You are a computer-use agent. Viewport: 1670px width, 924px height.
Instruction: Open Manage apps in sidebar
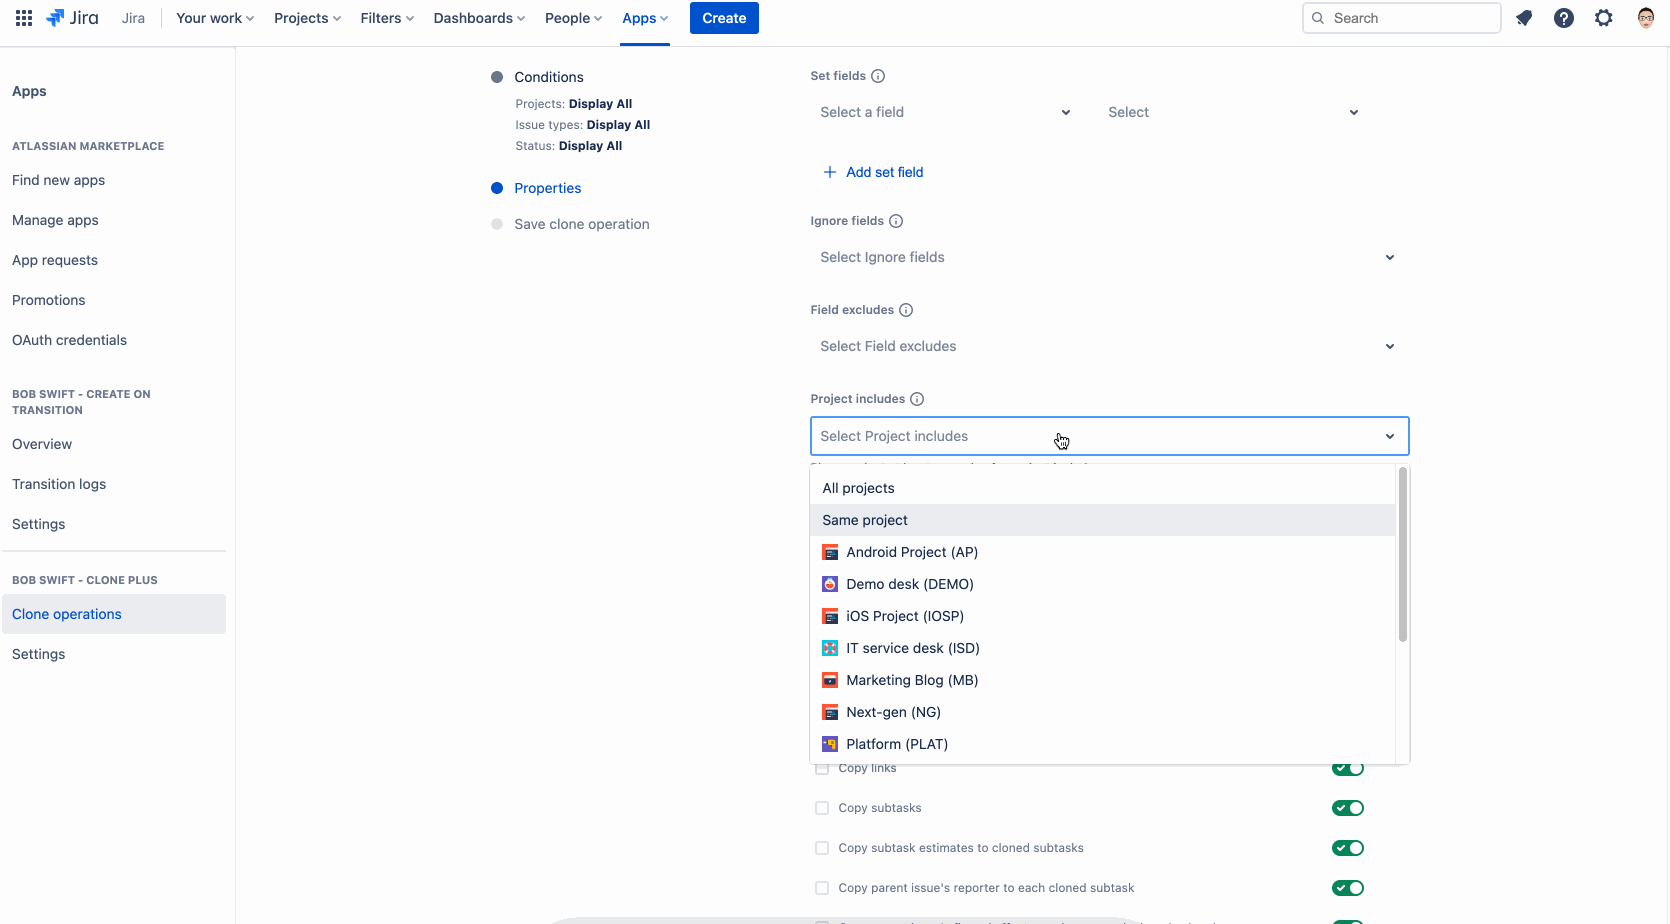pos(55,220)
